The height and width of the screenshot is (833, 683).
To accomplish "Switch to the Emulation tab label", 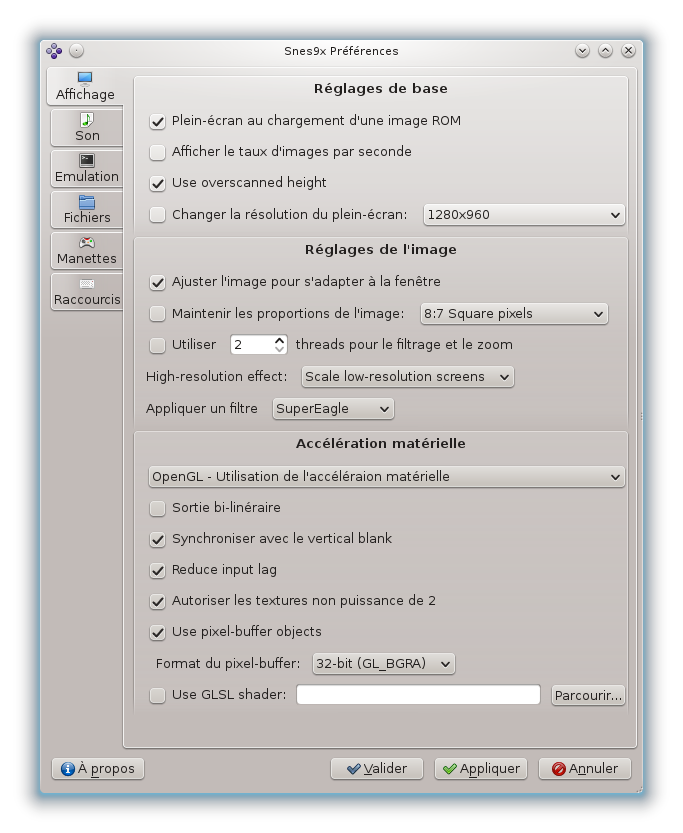I will click(87, 176).
